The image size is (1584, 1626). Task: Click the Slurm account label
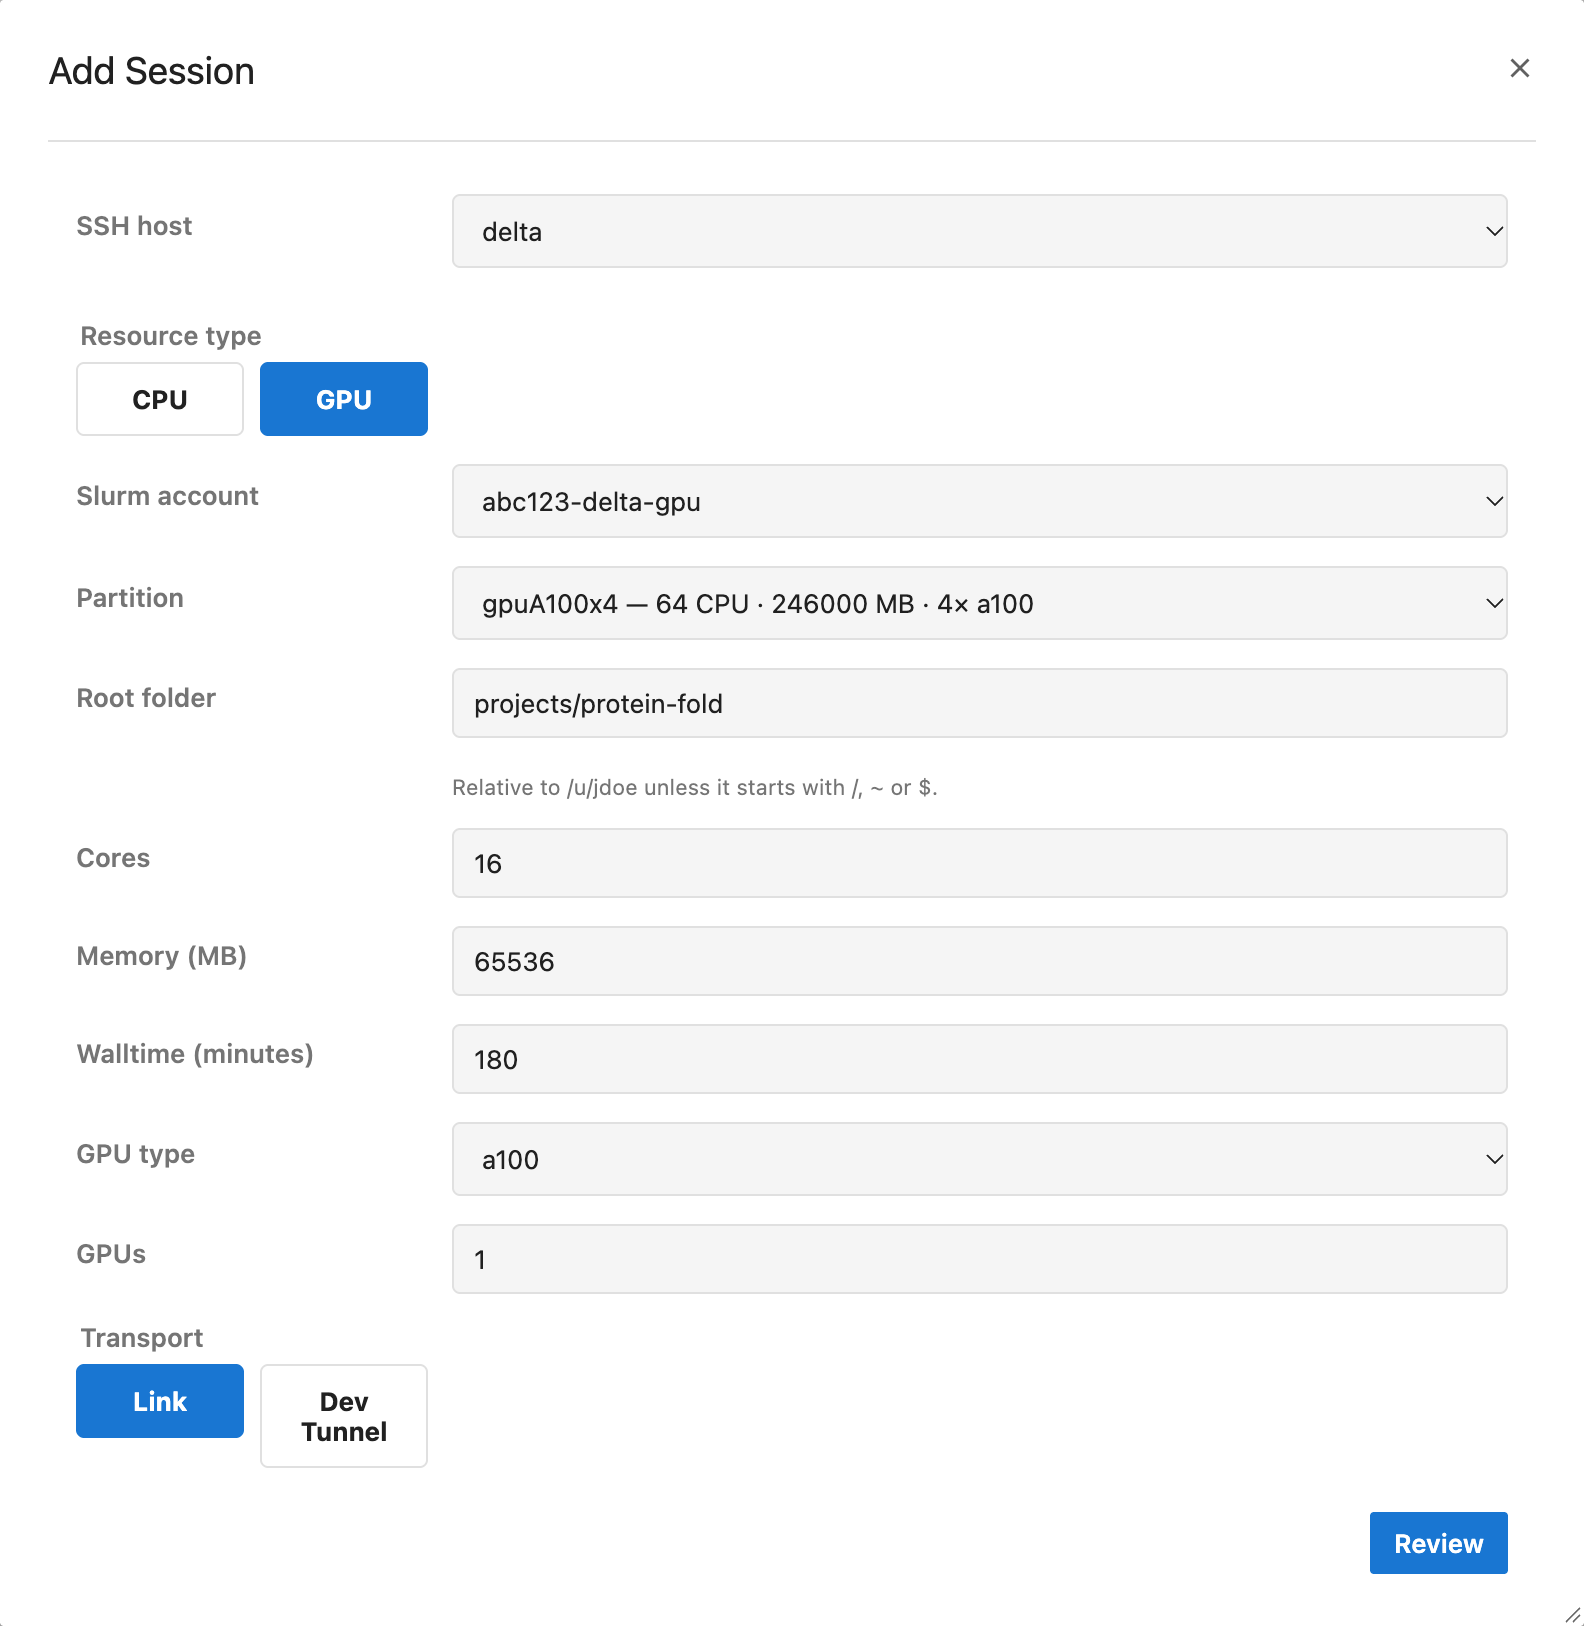[x=167, y=496]
